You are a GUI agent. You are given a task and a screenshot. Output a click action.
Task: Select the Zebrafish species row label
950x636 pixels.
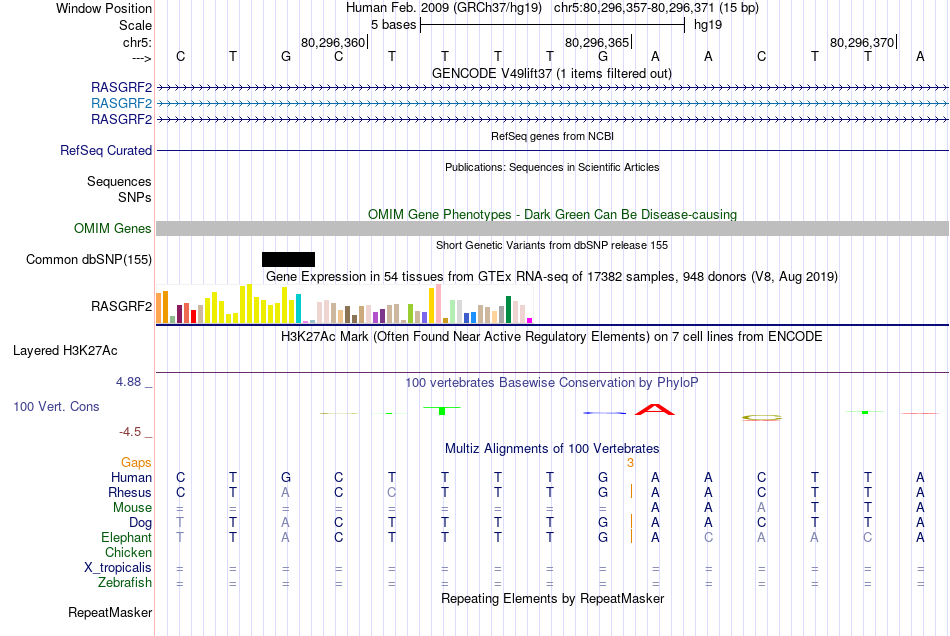click(x=125, y=582)
